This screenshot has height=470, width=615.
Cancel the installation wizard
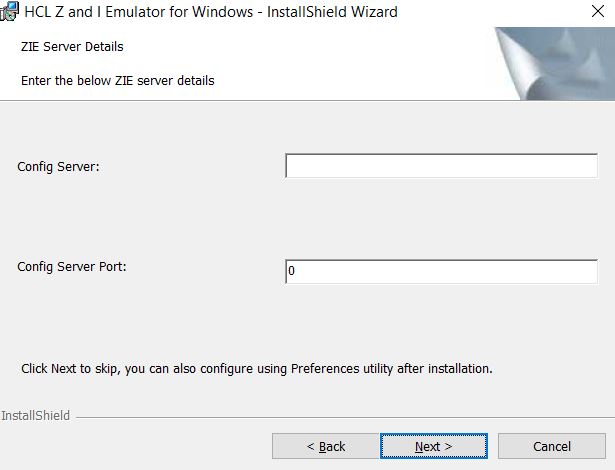click(551, 446)
